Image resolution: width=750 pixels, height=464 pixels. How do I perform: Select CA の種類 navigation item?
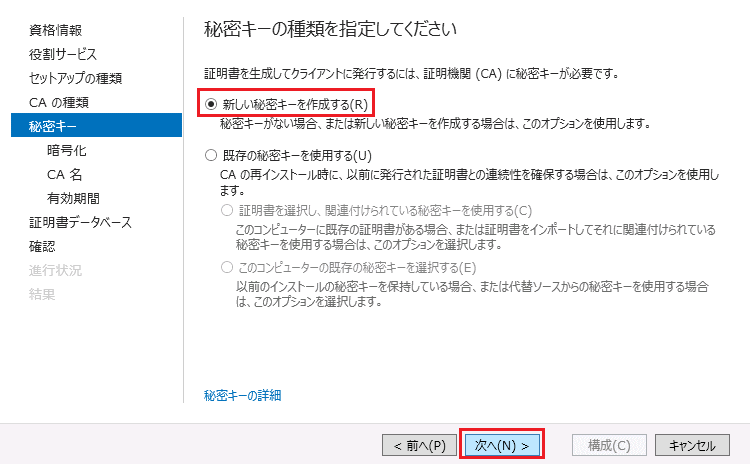pos(59,102)
